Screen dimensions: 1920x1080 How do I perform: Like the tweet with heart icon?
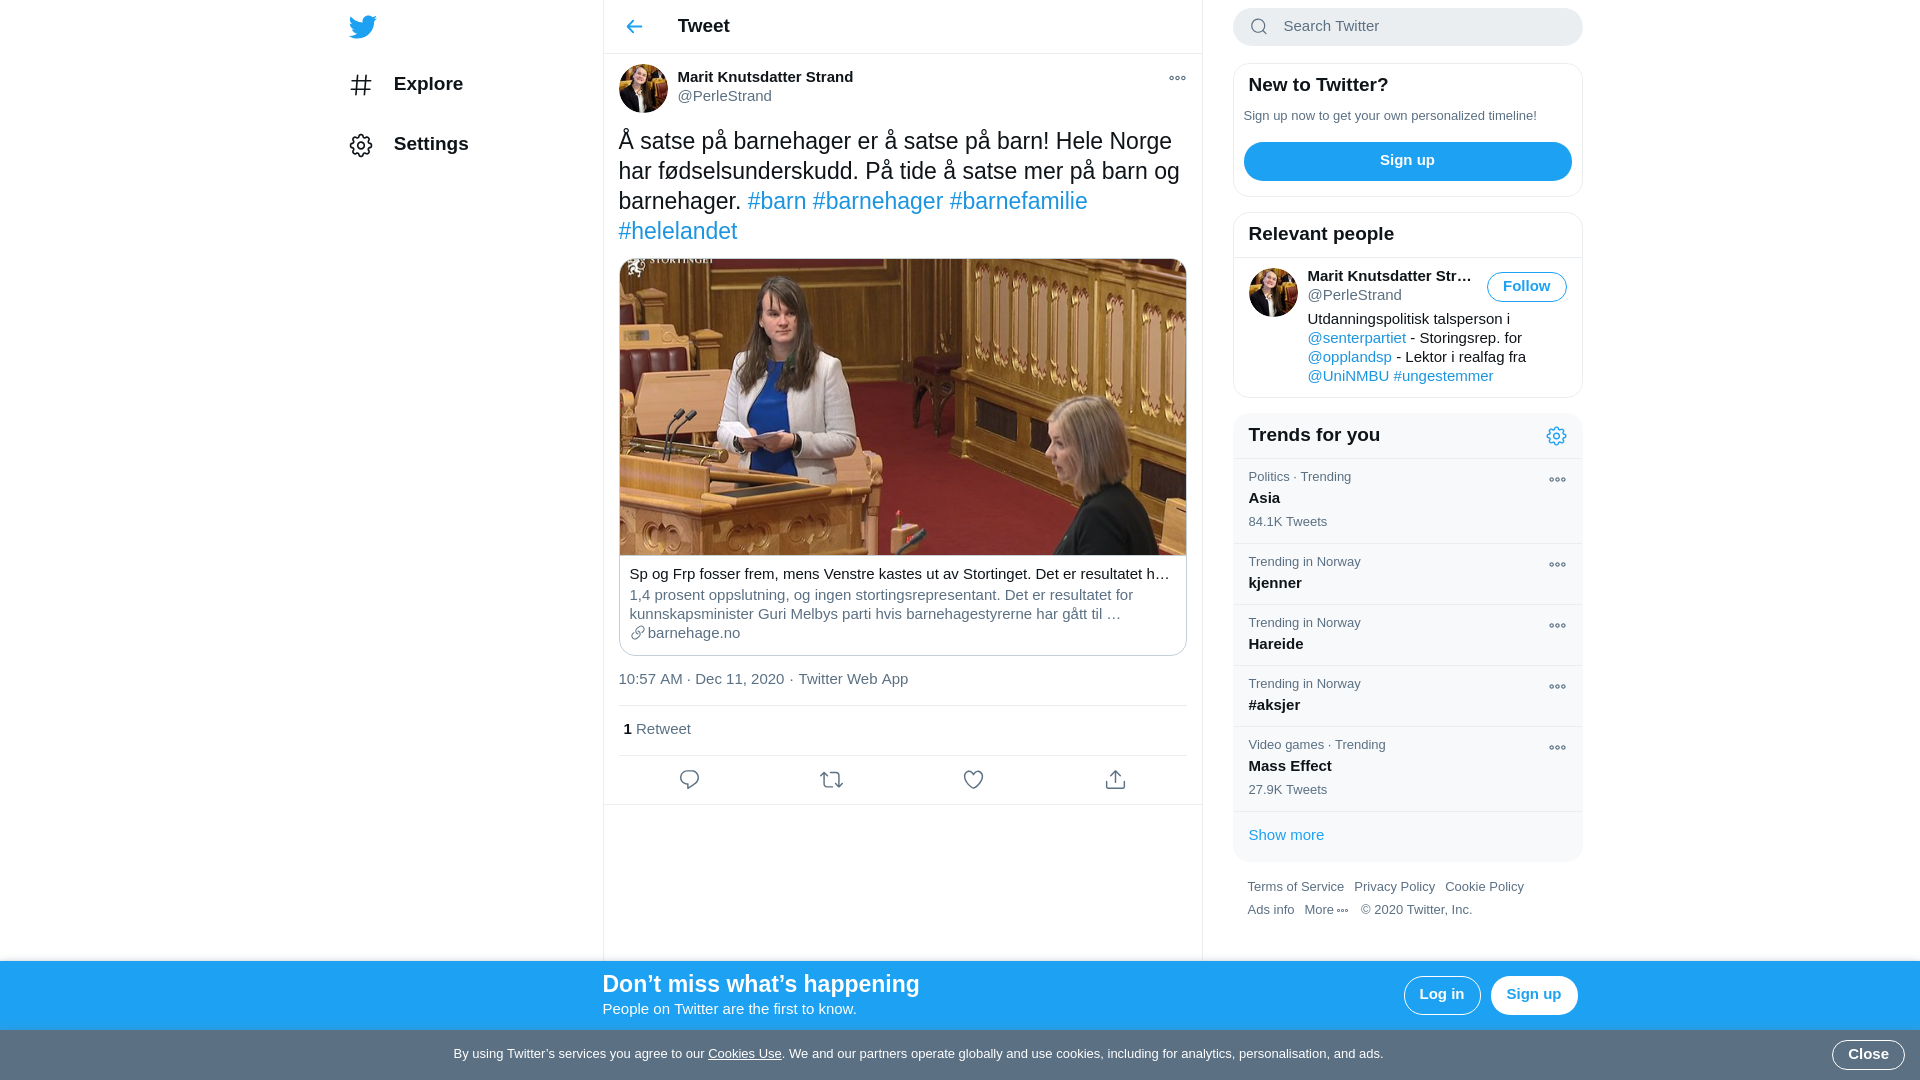tap(973, 780)
